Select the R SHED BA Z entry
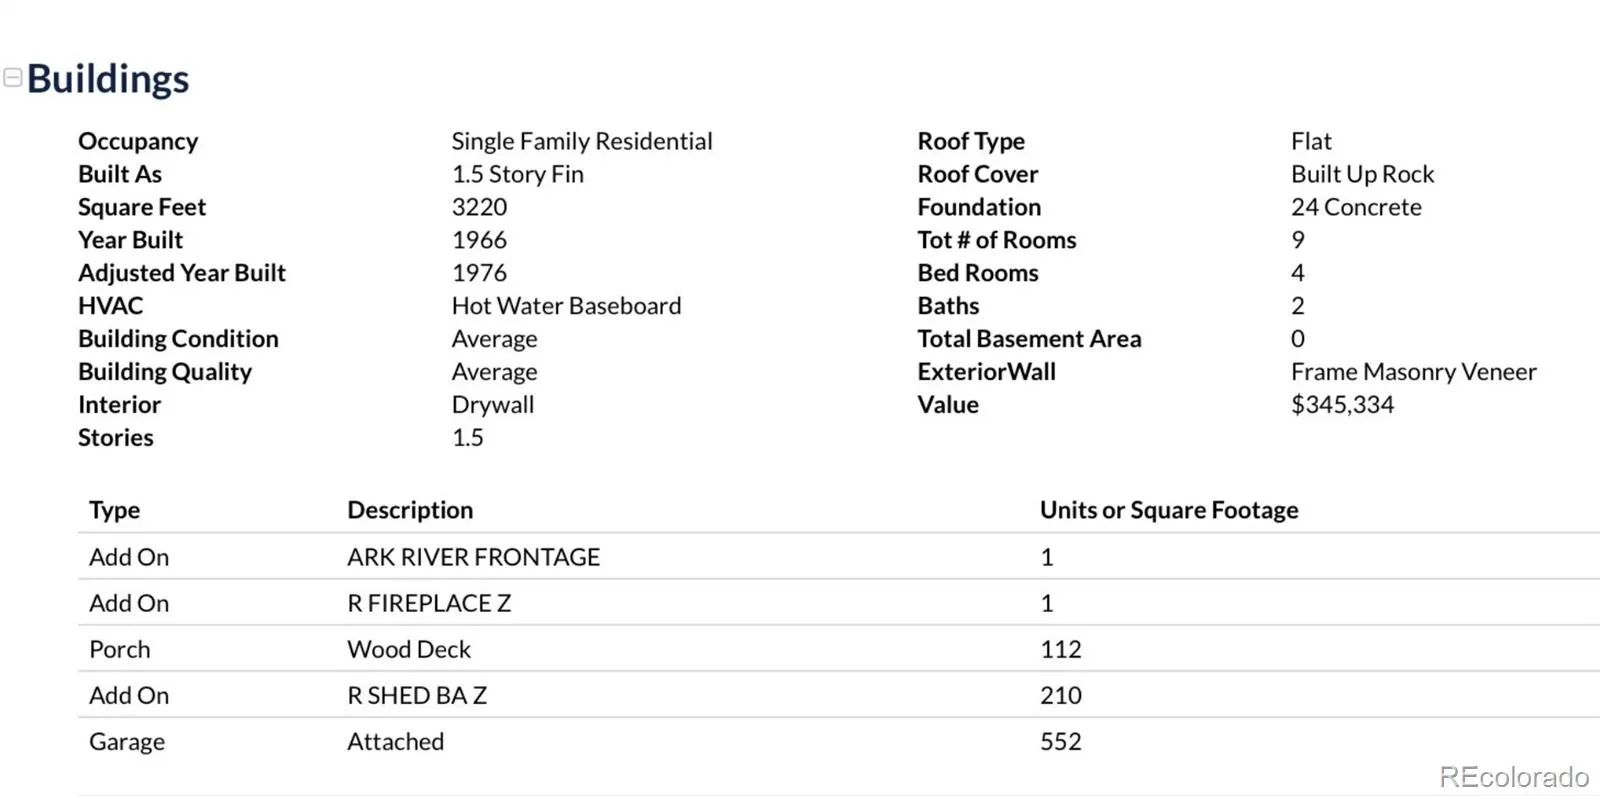 point(417,695)
